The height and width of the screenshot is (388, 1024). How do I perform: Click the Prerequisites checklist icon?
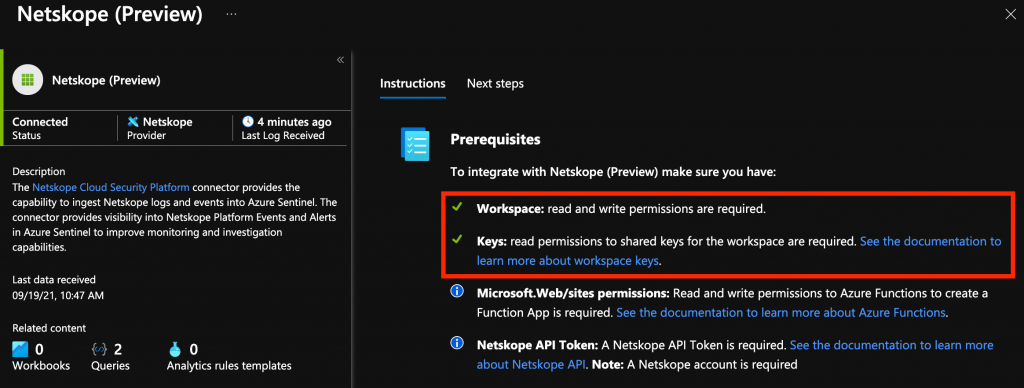coord(415,144)
